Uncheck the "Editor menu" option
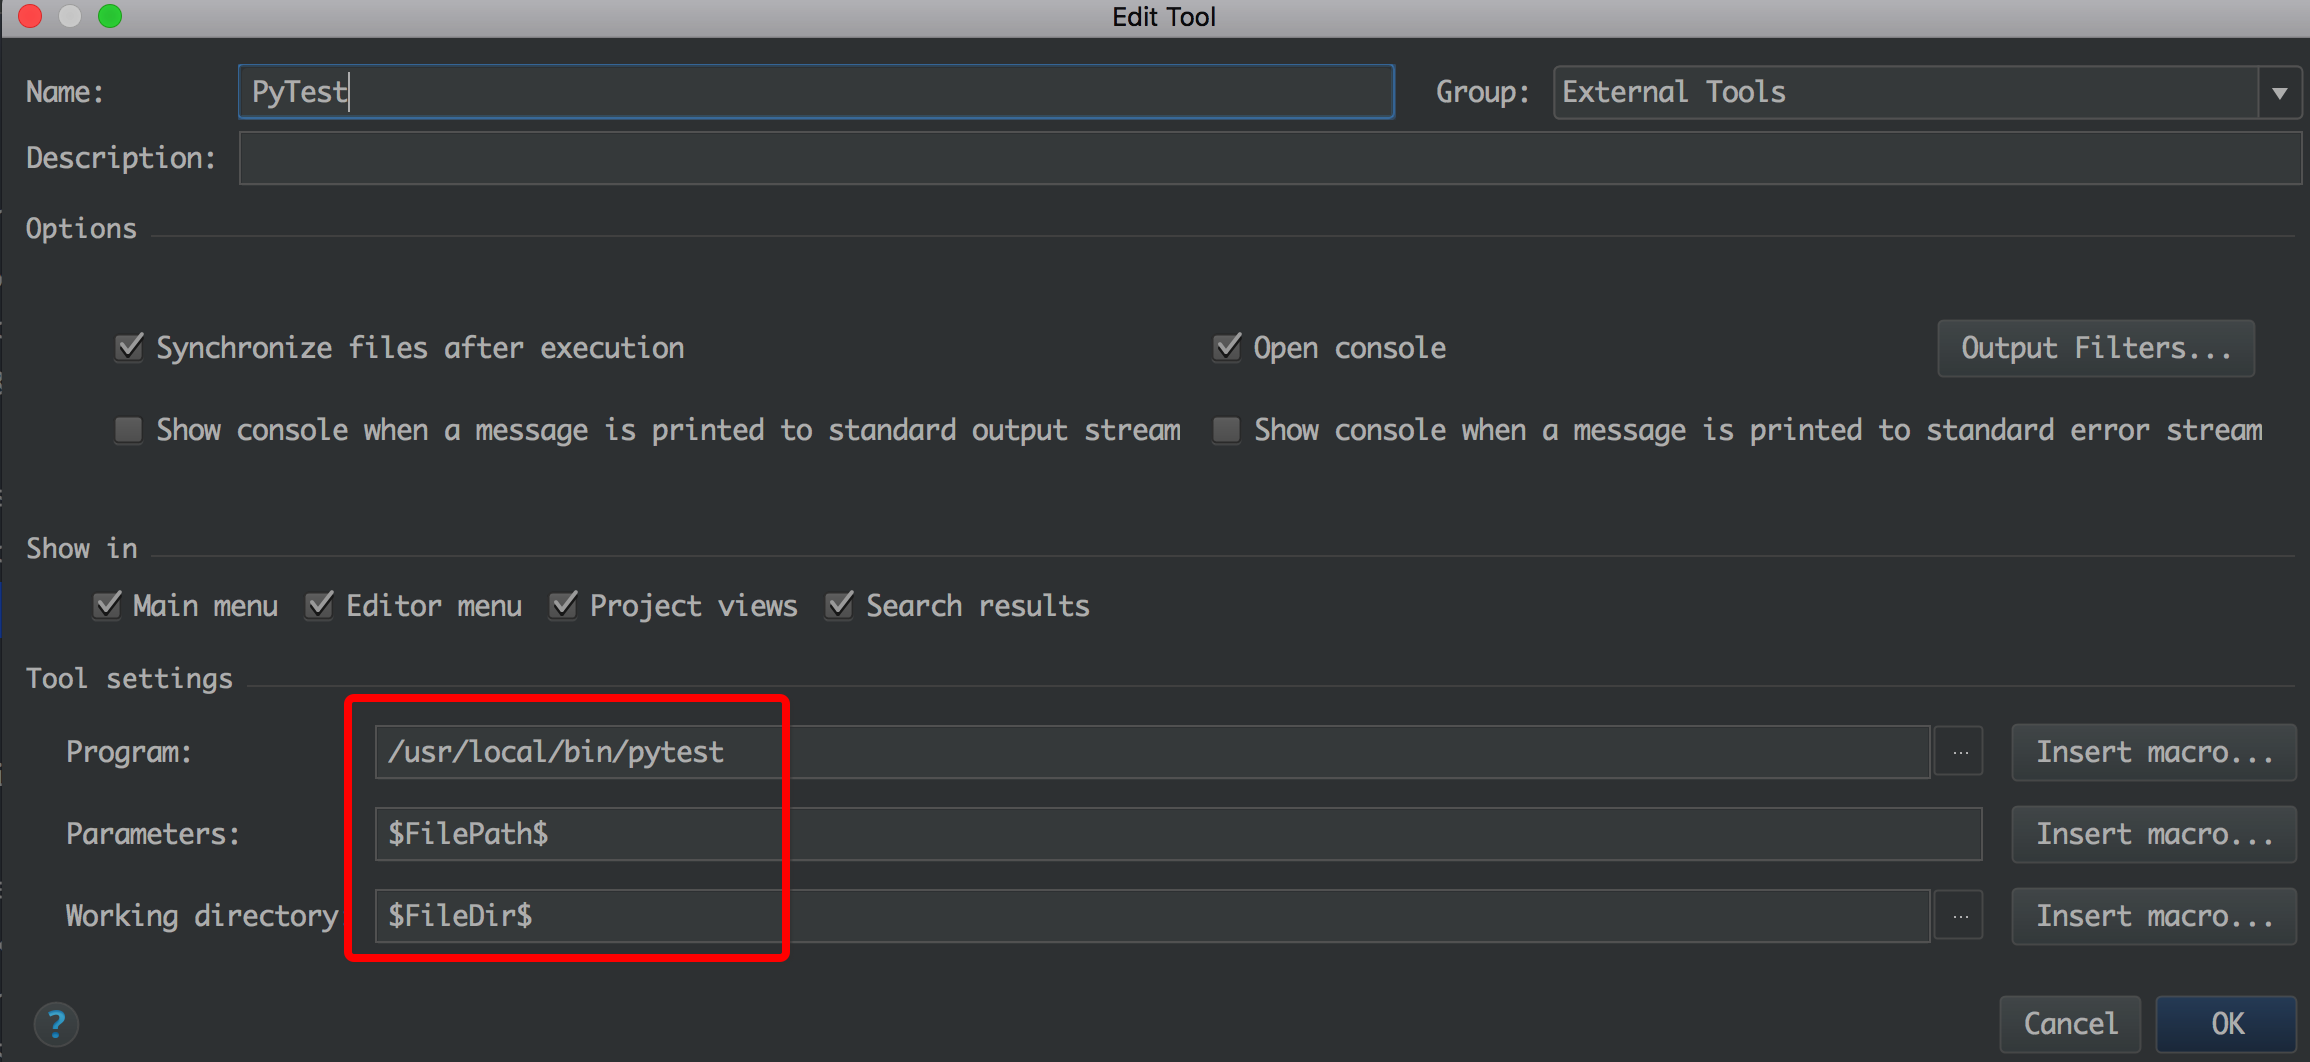The image size is (2310, 1062). point(318,605)
